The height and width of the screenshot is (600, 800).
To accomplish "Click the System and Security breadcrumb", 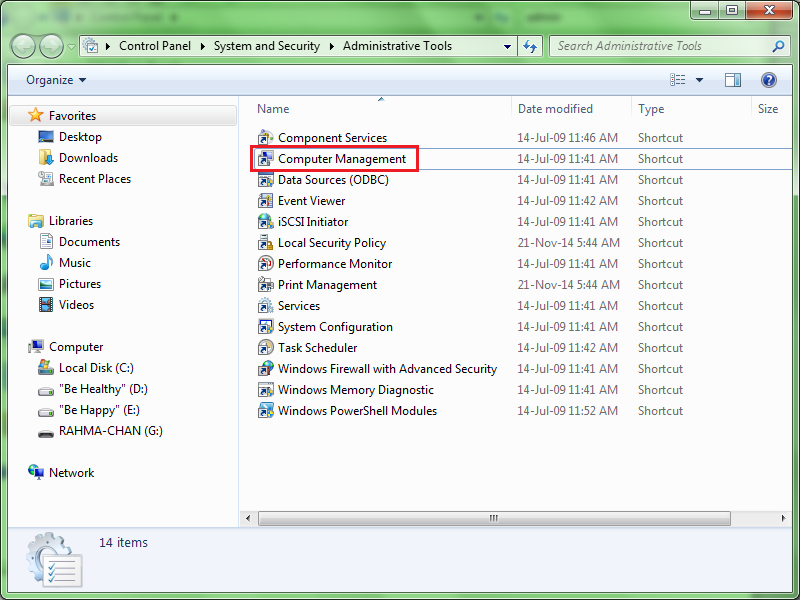I will point(267,46).
